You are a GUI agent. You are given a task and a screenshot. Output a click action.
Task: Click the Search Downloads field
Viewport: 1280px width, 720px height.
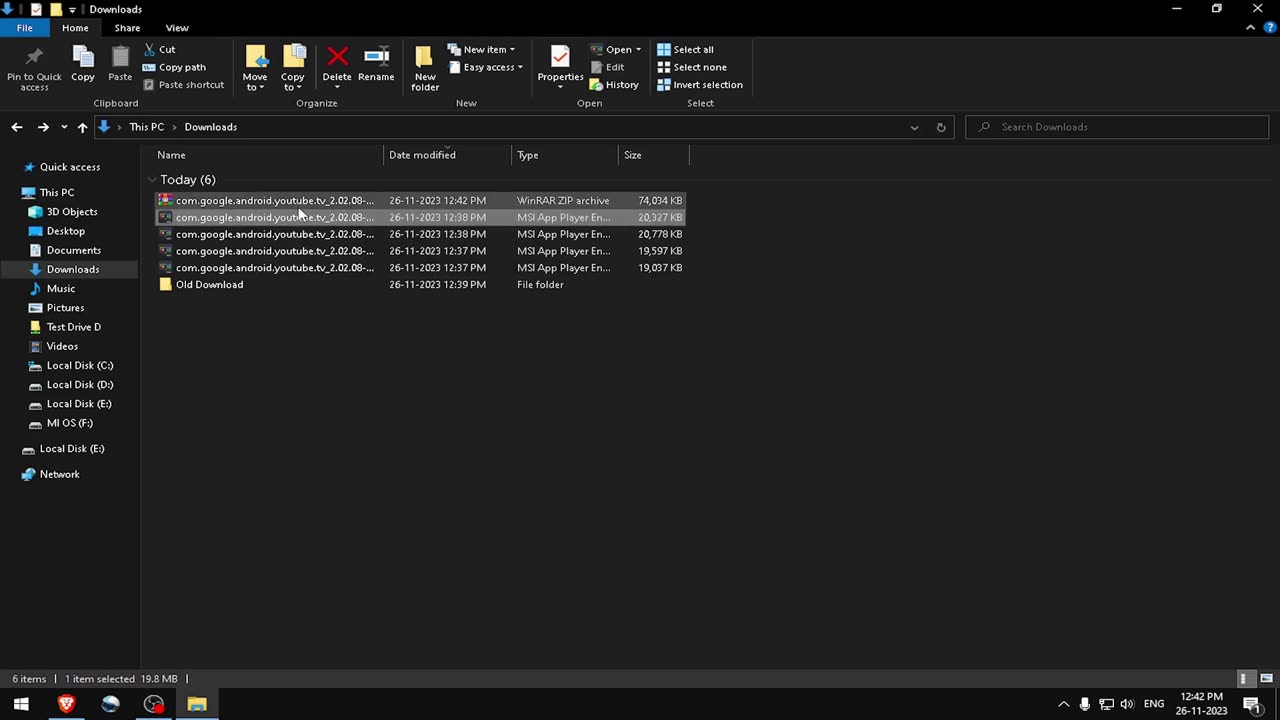point(1117,127)
